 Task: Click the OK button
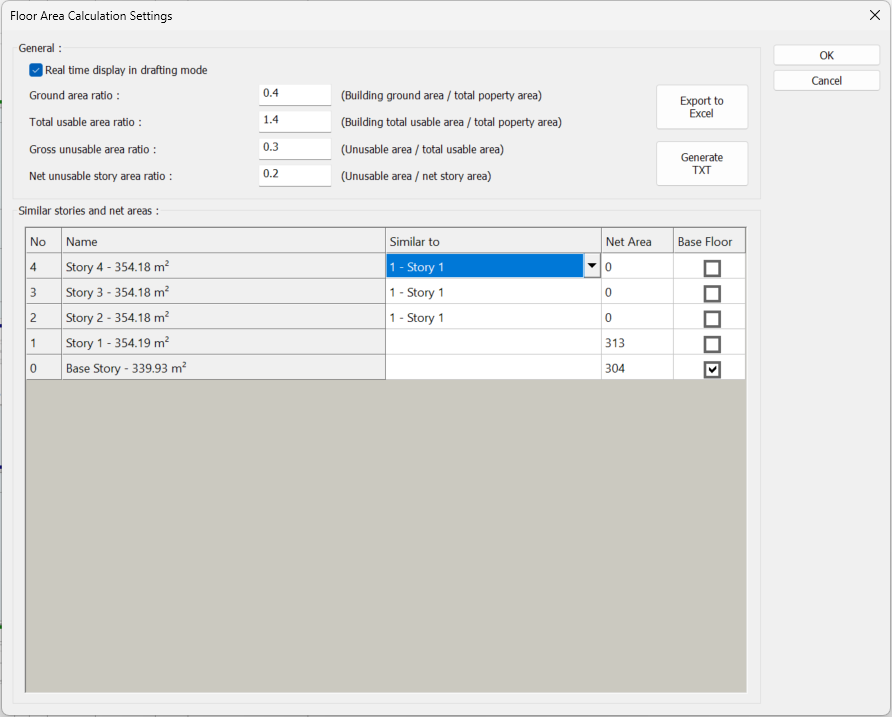pos(826,56)
